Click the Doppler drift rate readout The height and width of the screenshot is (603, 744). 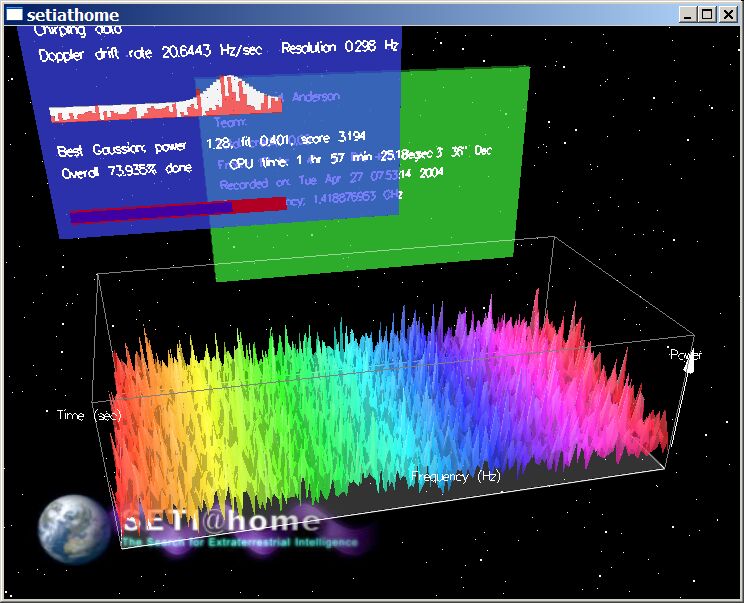click(150, 52)
